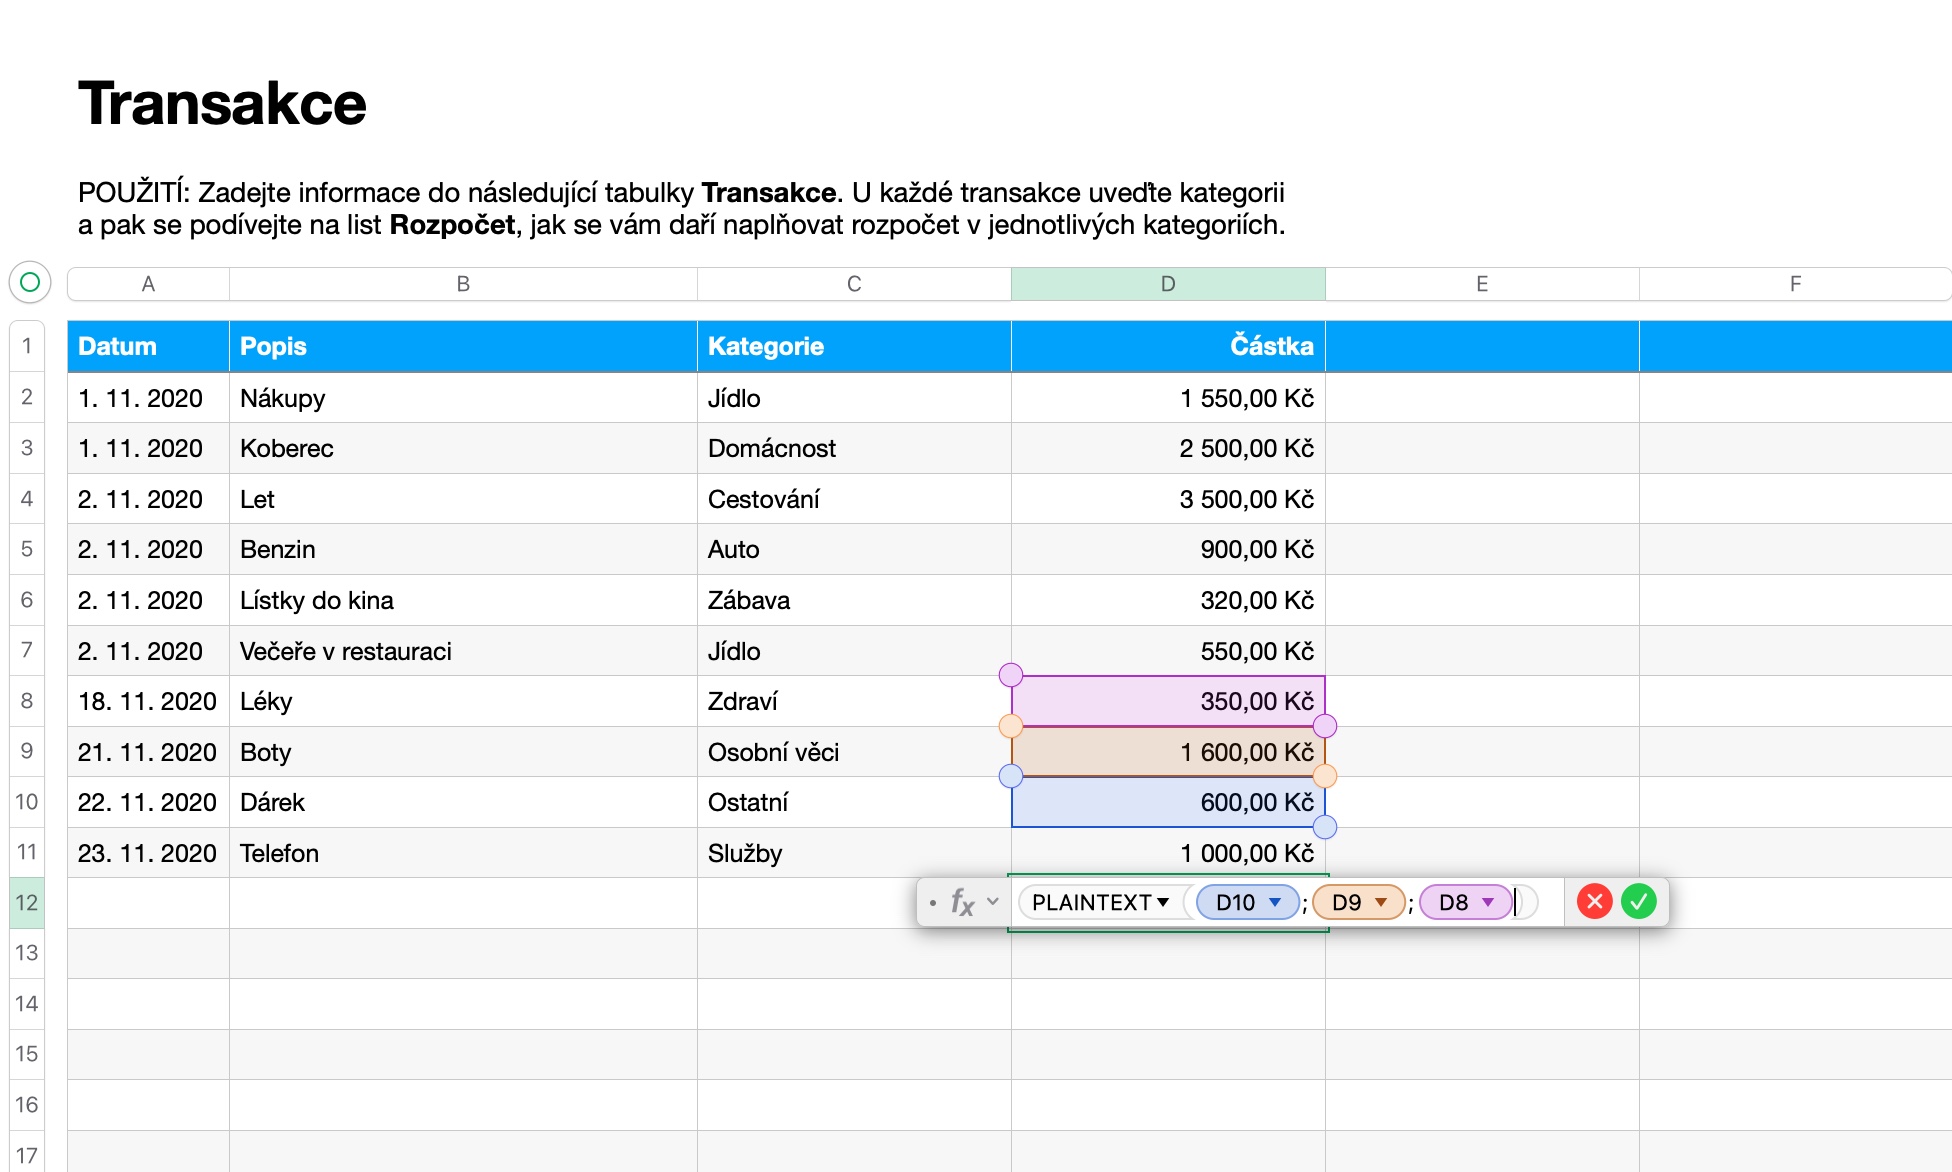Click the table select circle handle
This screenshot has width=1952, height=1172.
[30, 283]
